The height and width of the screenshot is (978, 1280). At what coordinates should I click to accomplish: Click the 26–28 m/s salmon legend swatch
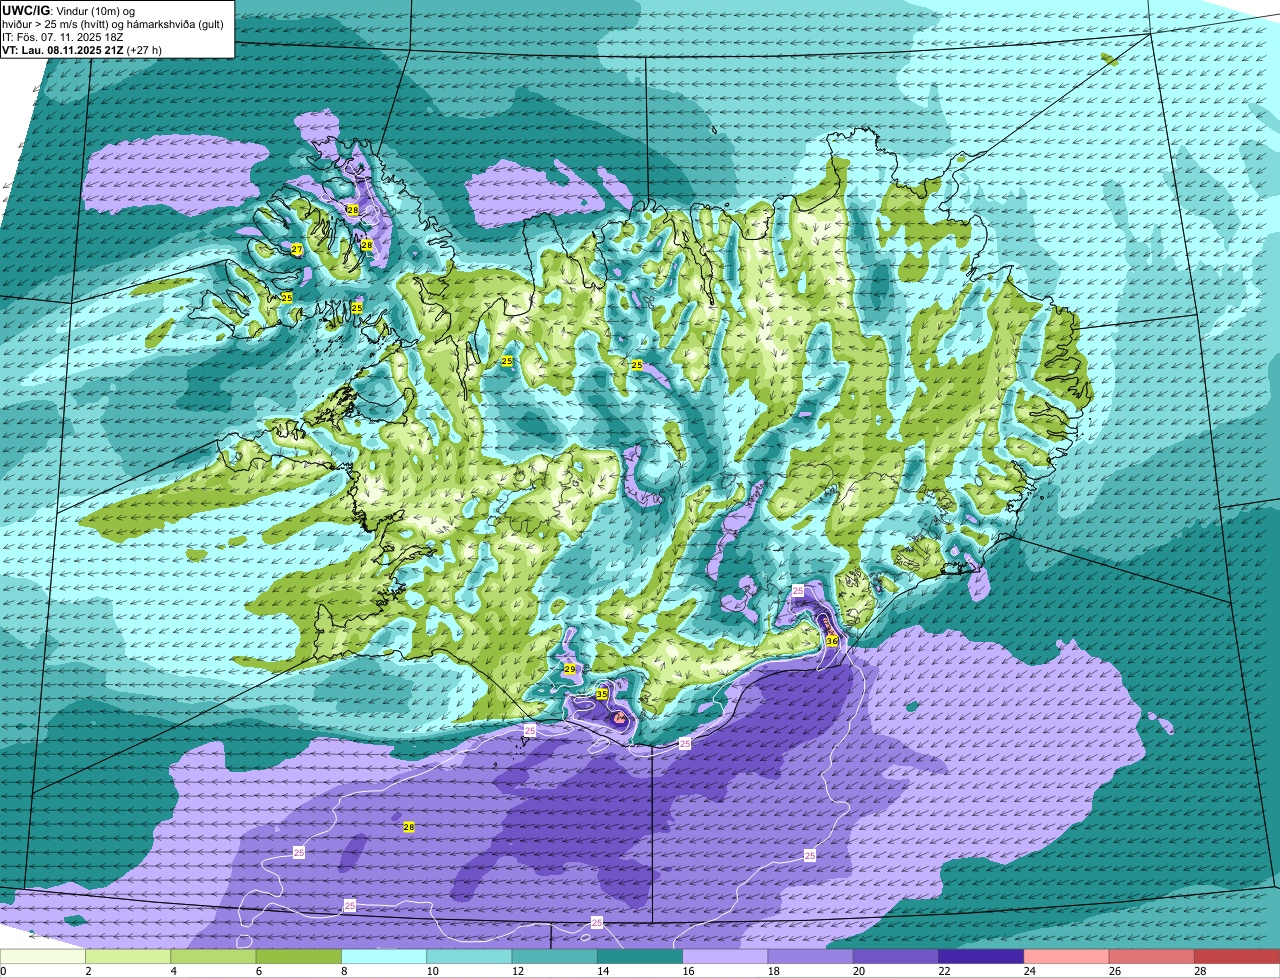tap(1152, 957)
